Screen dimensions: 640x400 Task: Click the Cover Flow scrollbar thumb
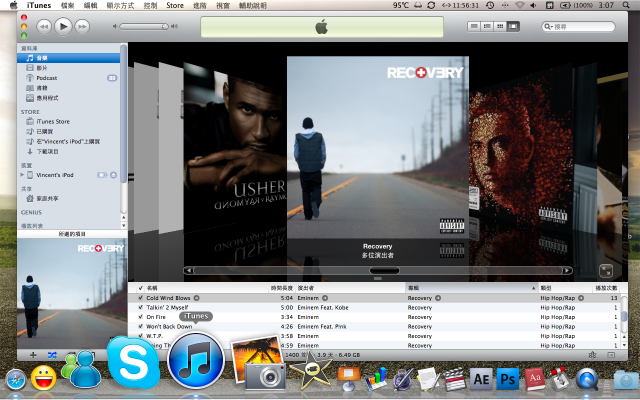[384, 270]
